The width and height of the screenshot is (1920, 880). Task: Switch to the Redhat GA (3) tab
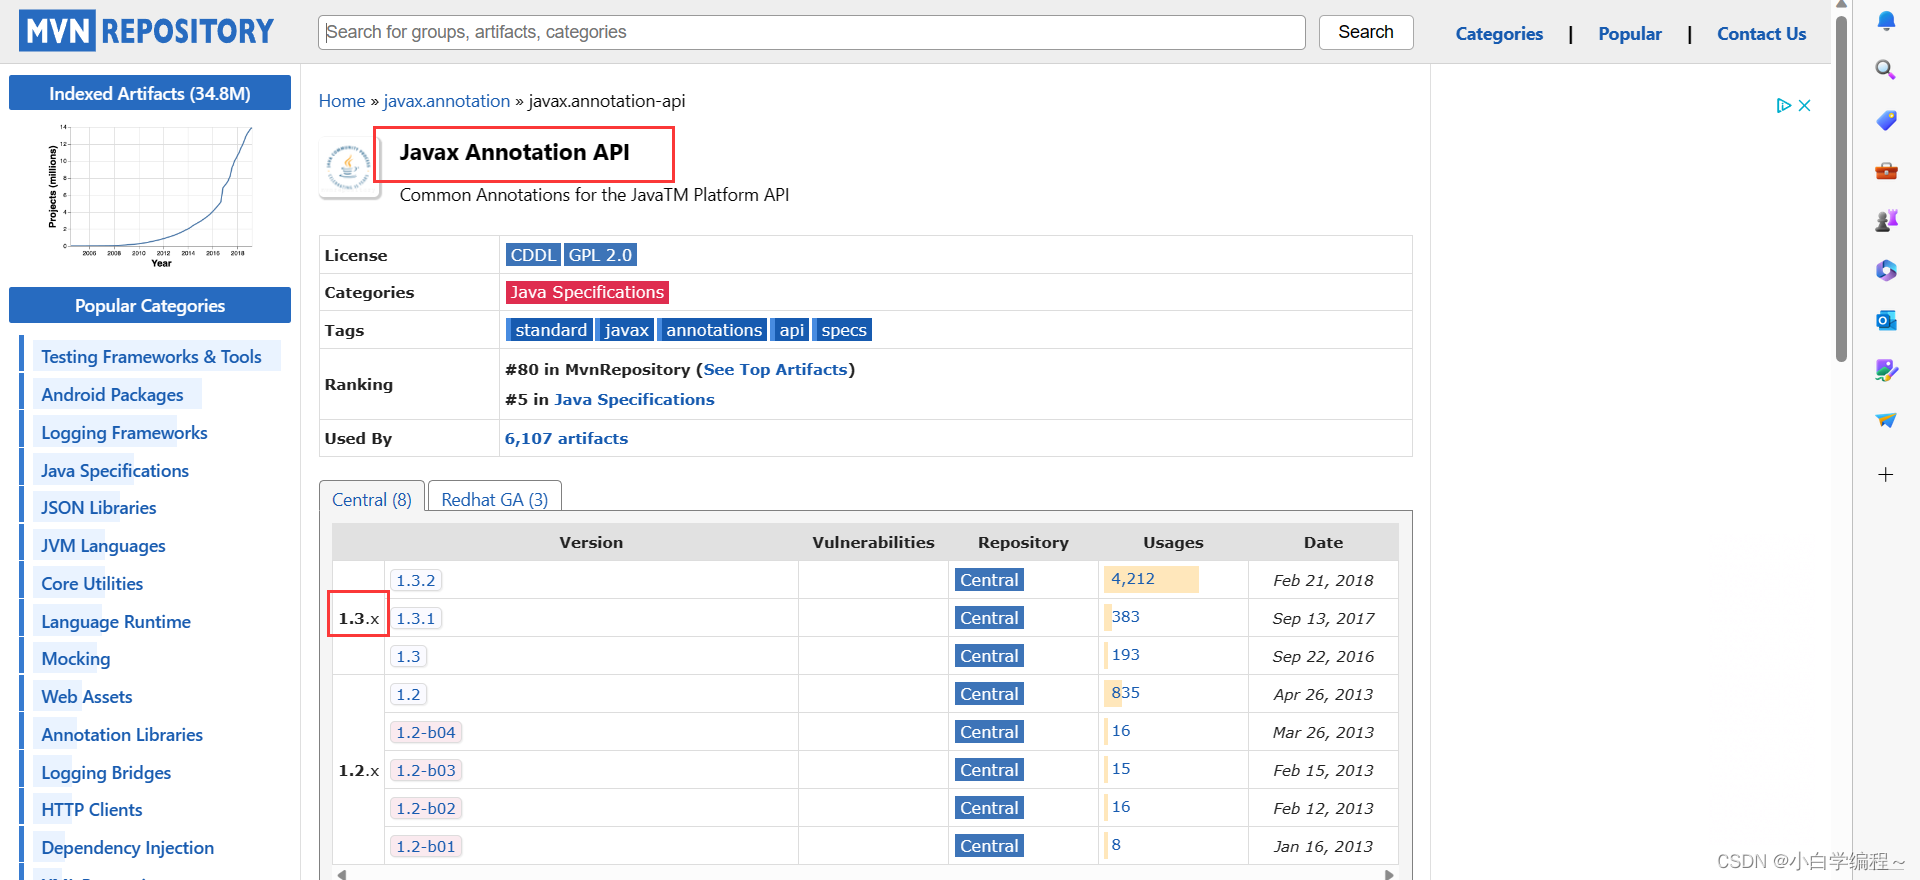pos(495,499)
